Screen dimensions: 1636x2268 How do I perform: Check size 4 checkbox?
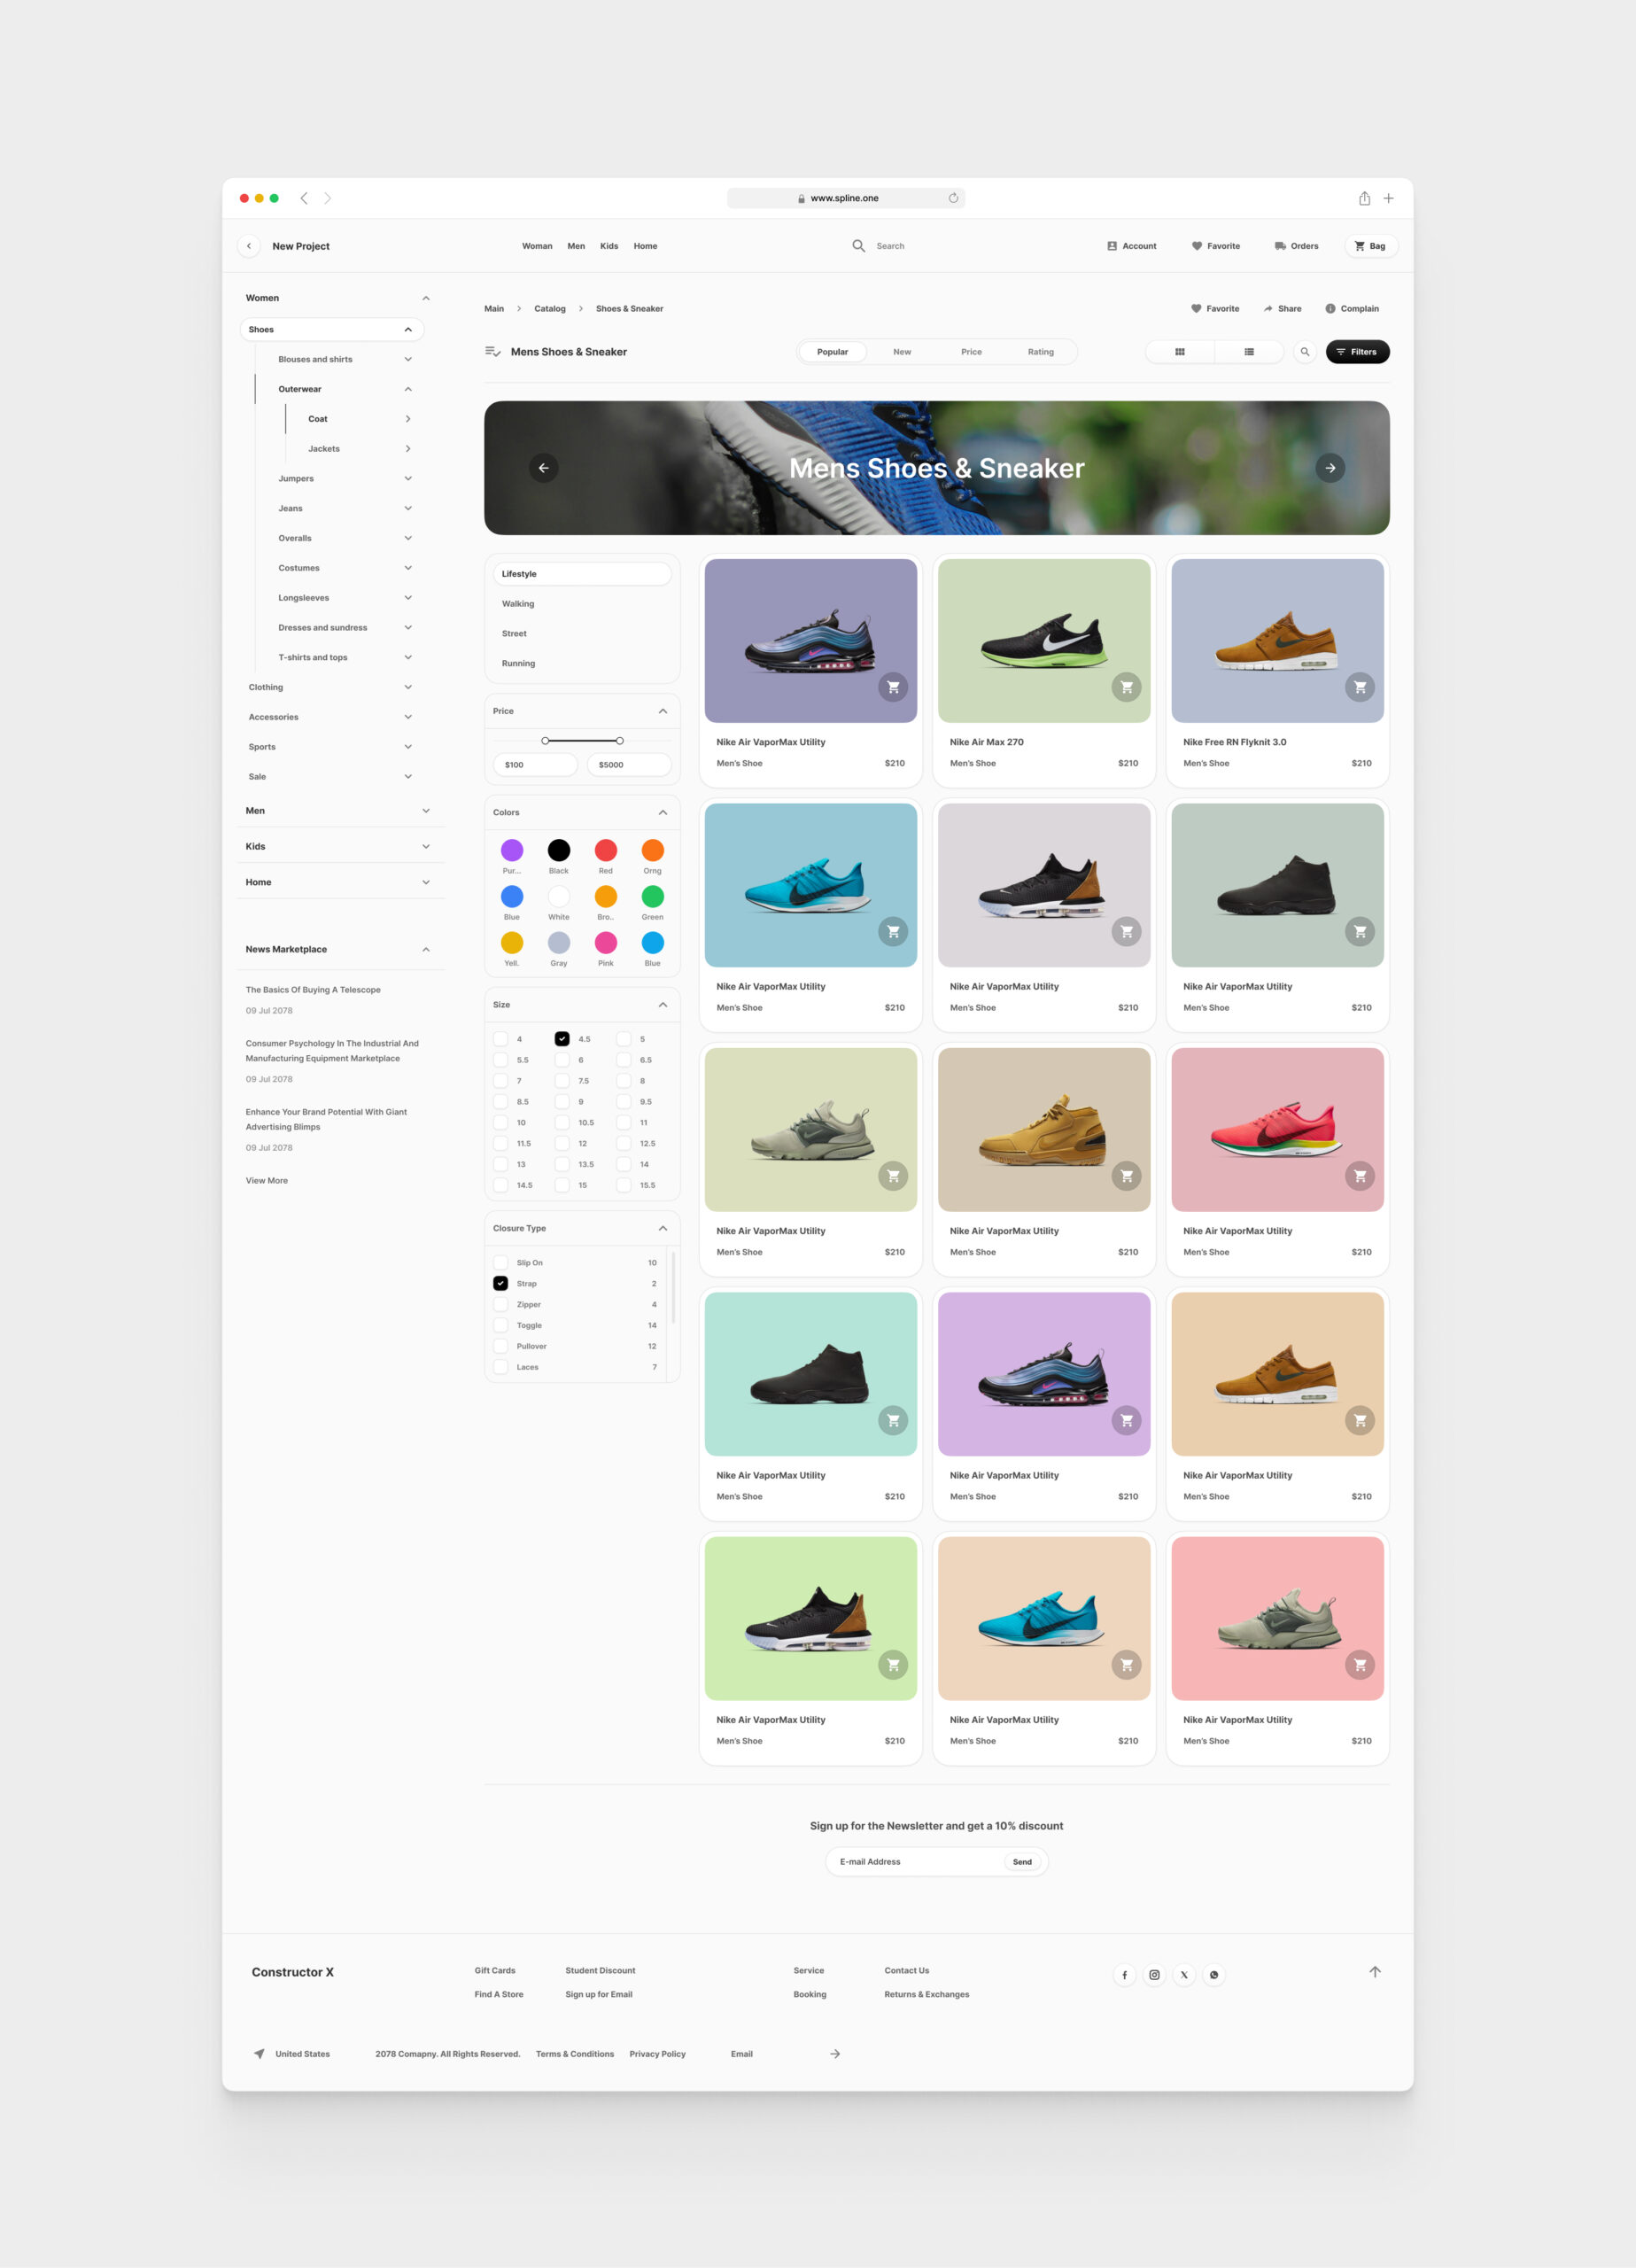click(501, 1039)
